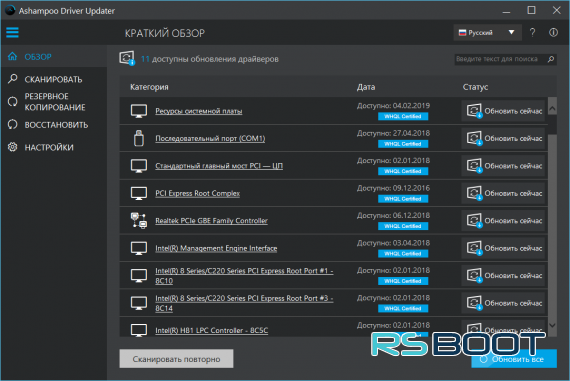The image size is (570, 381).
Task: Open ВОССТАНОВИТЬ in the sidebar
Action: click(56, 125)
